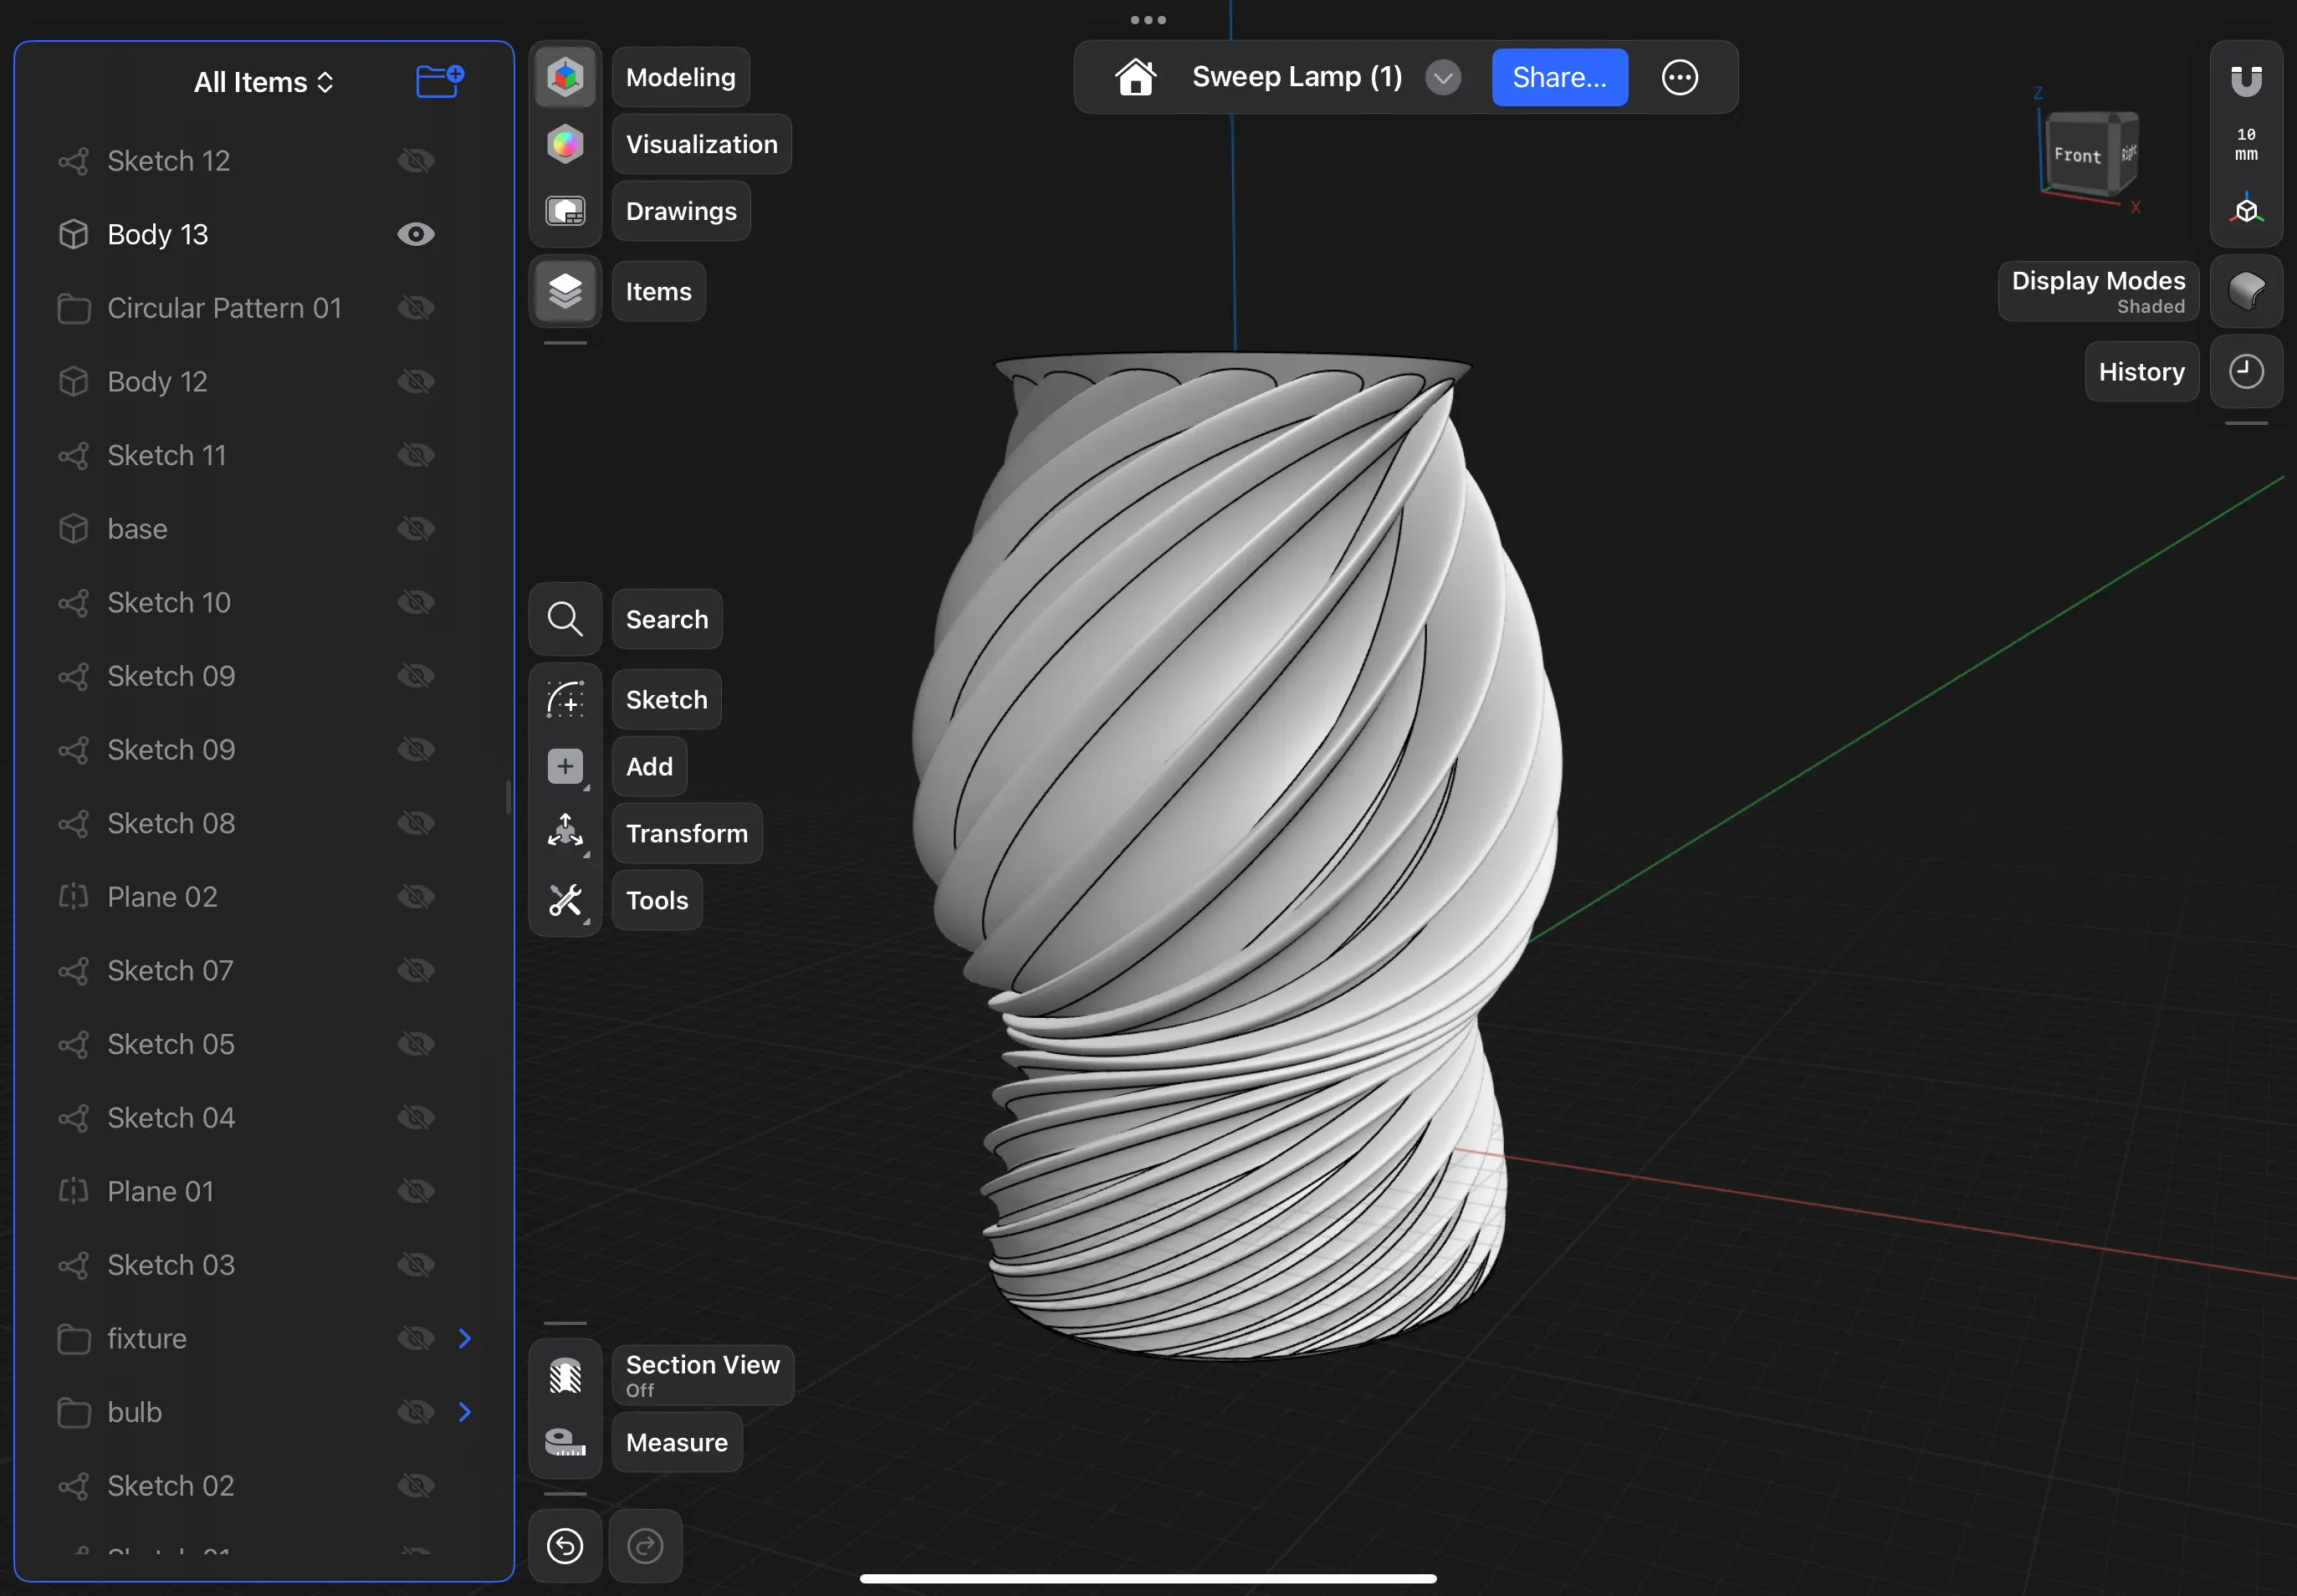2297x1596 pixels.
Task: Click the Sketch tool icon
Action: [565, 700]
